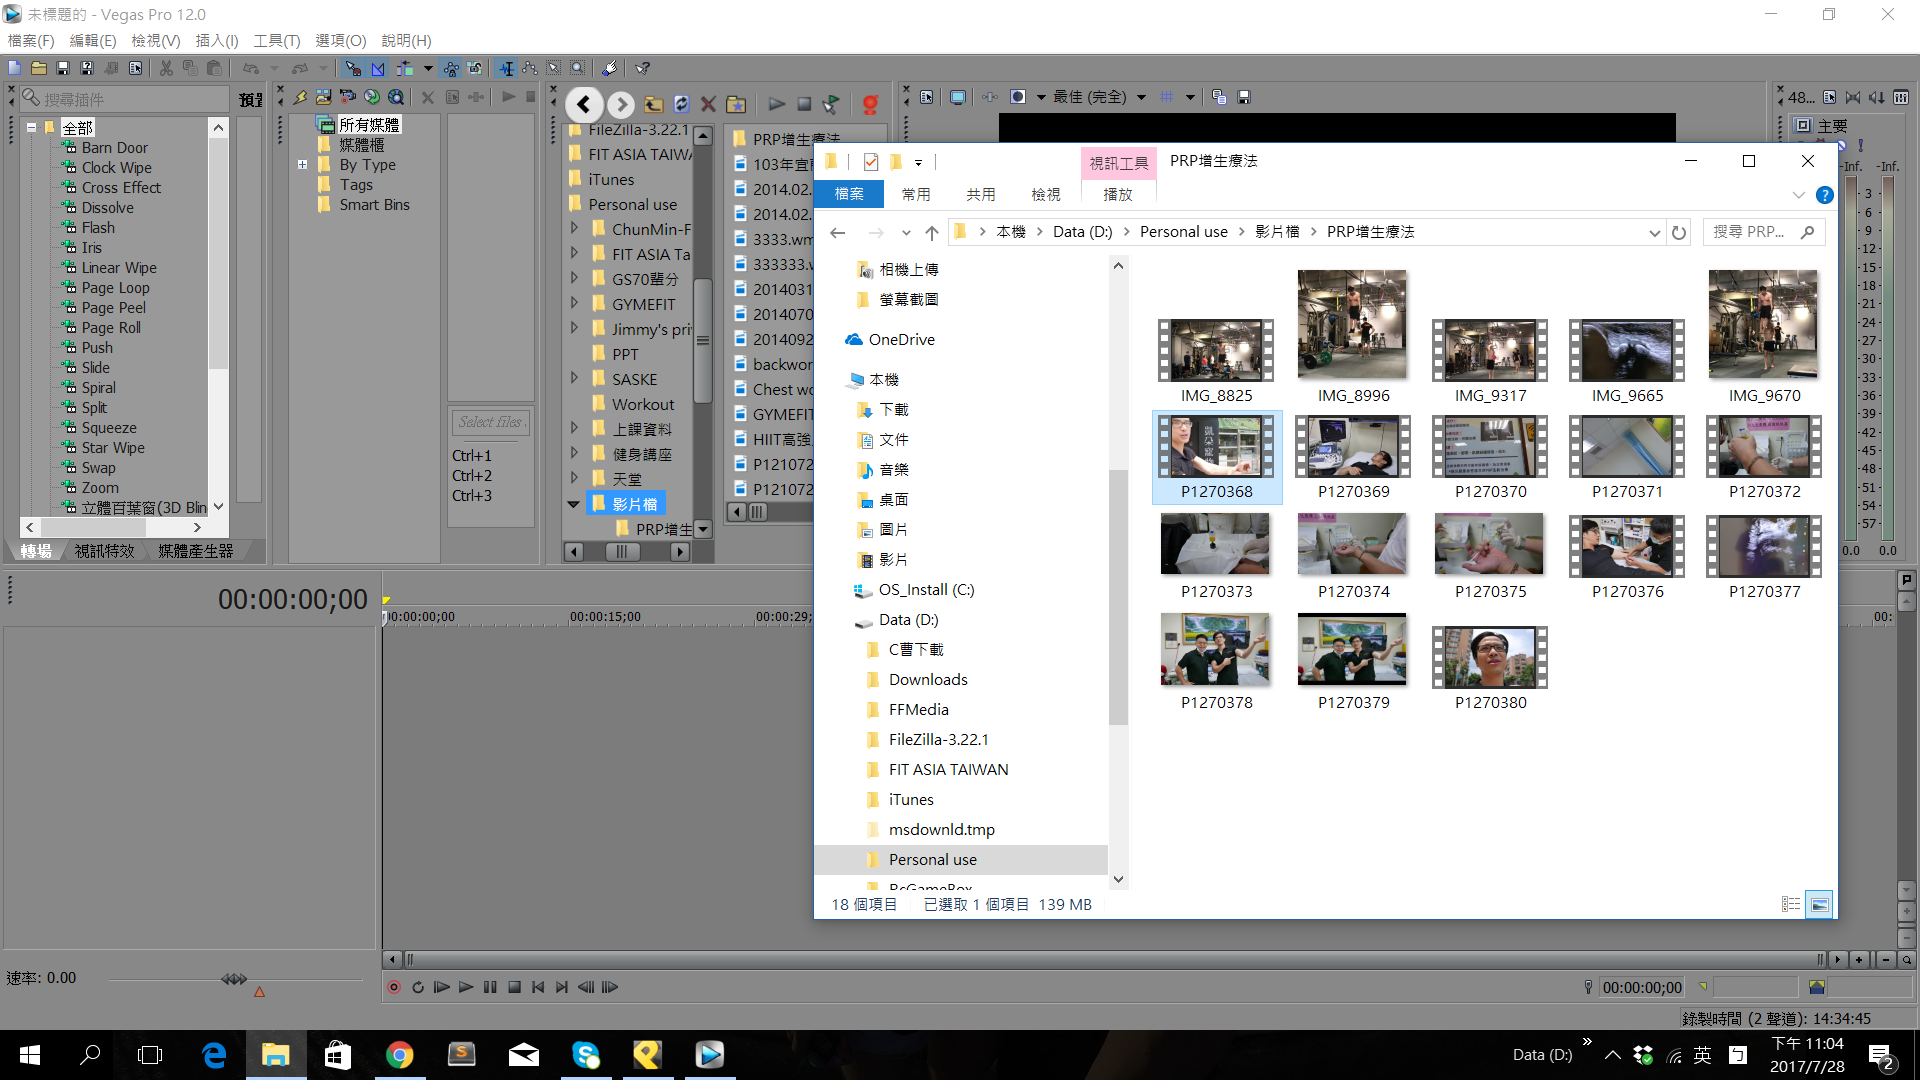Collapse the 影片檔 folder in explorer tree

click(574, 504)
